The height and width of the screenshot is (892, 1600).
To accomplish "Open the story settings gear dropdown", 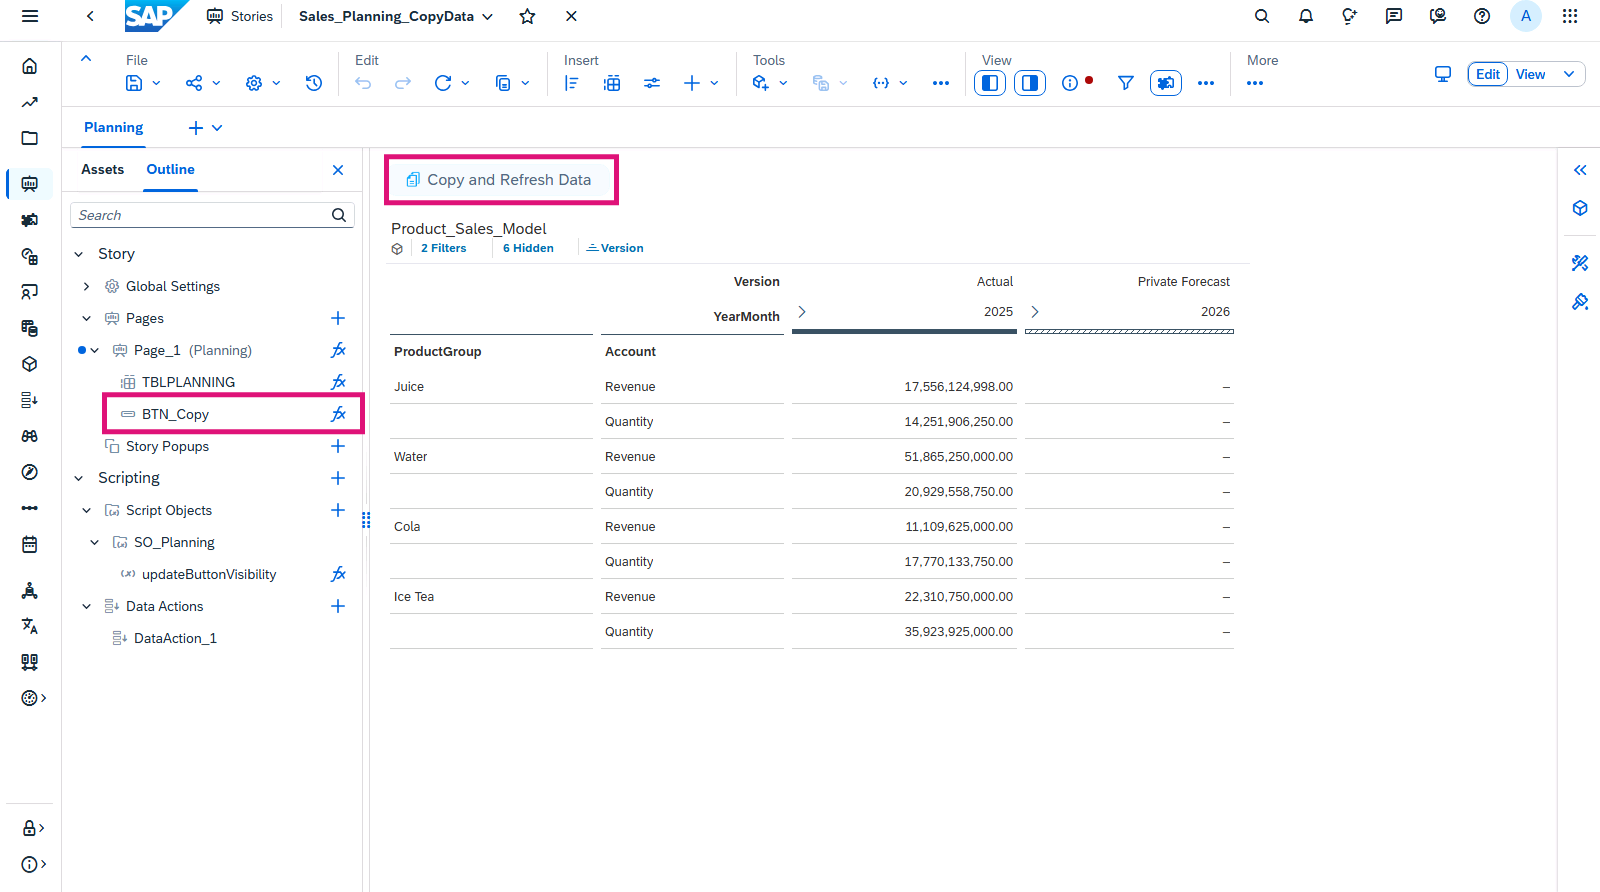I will 262,83.
